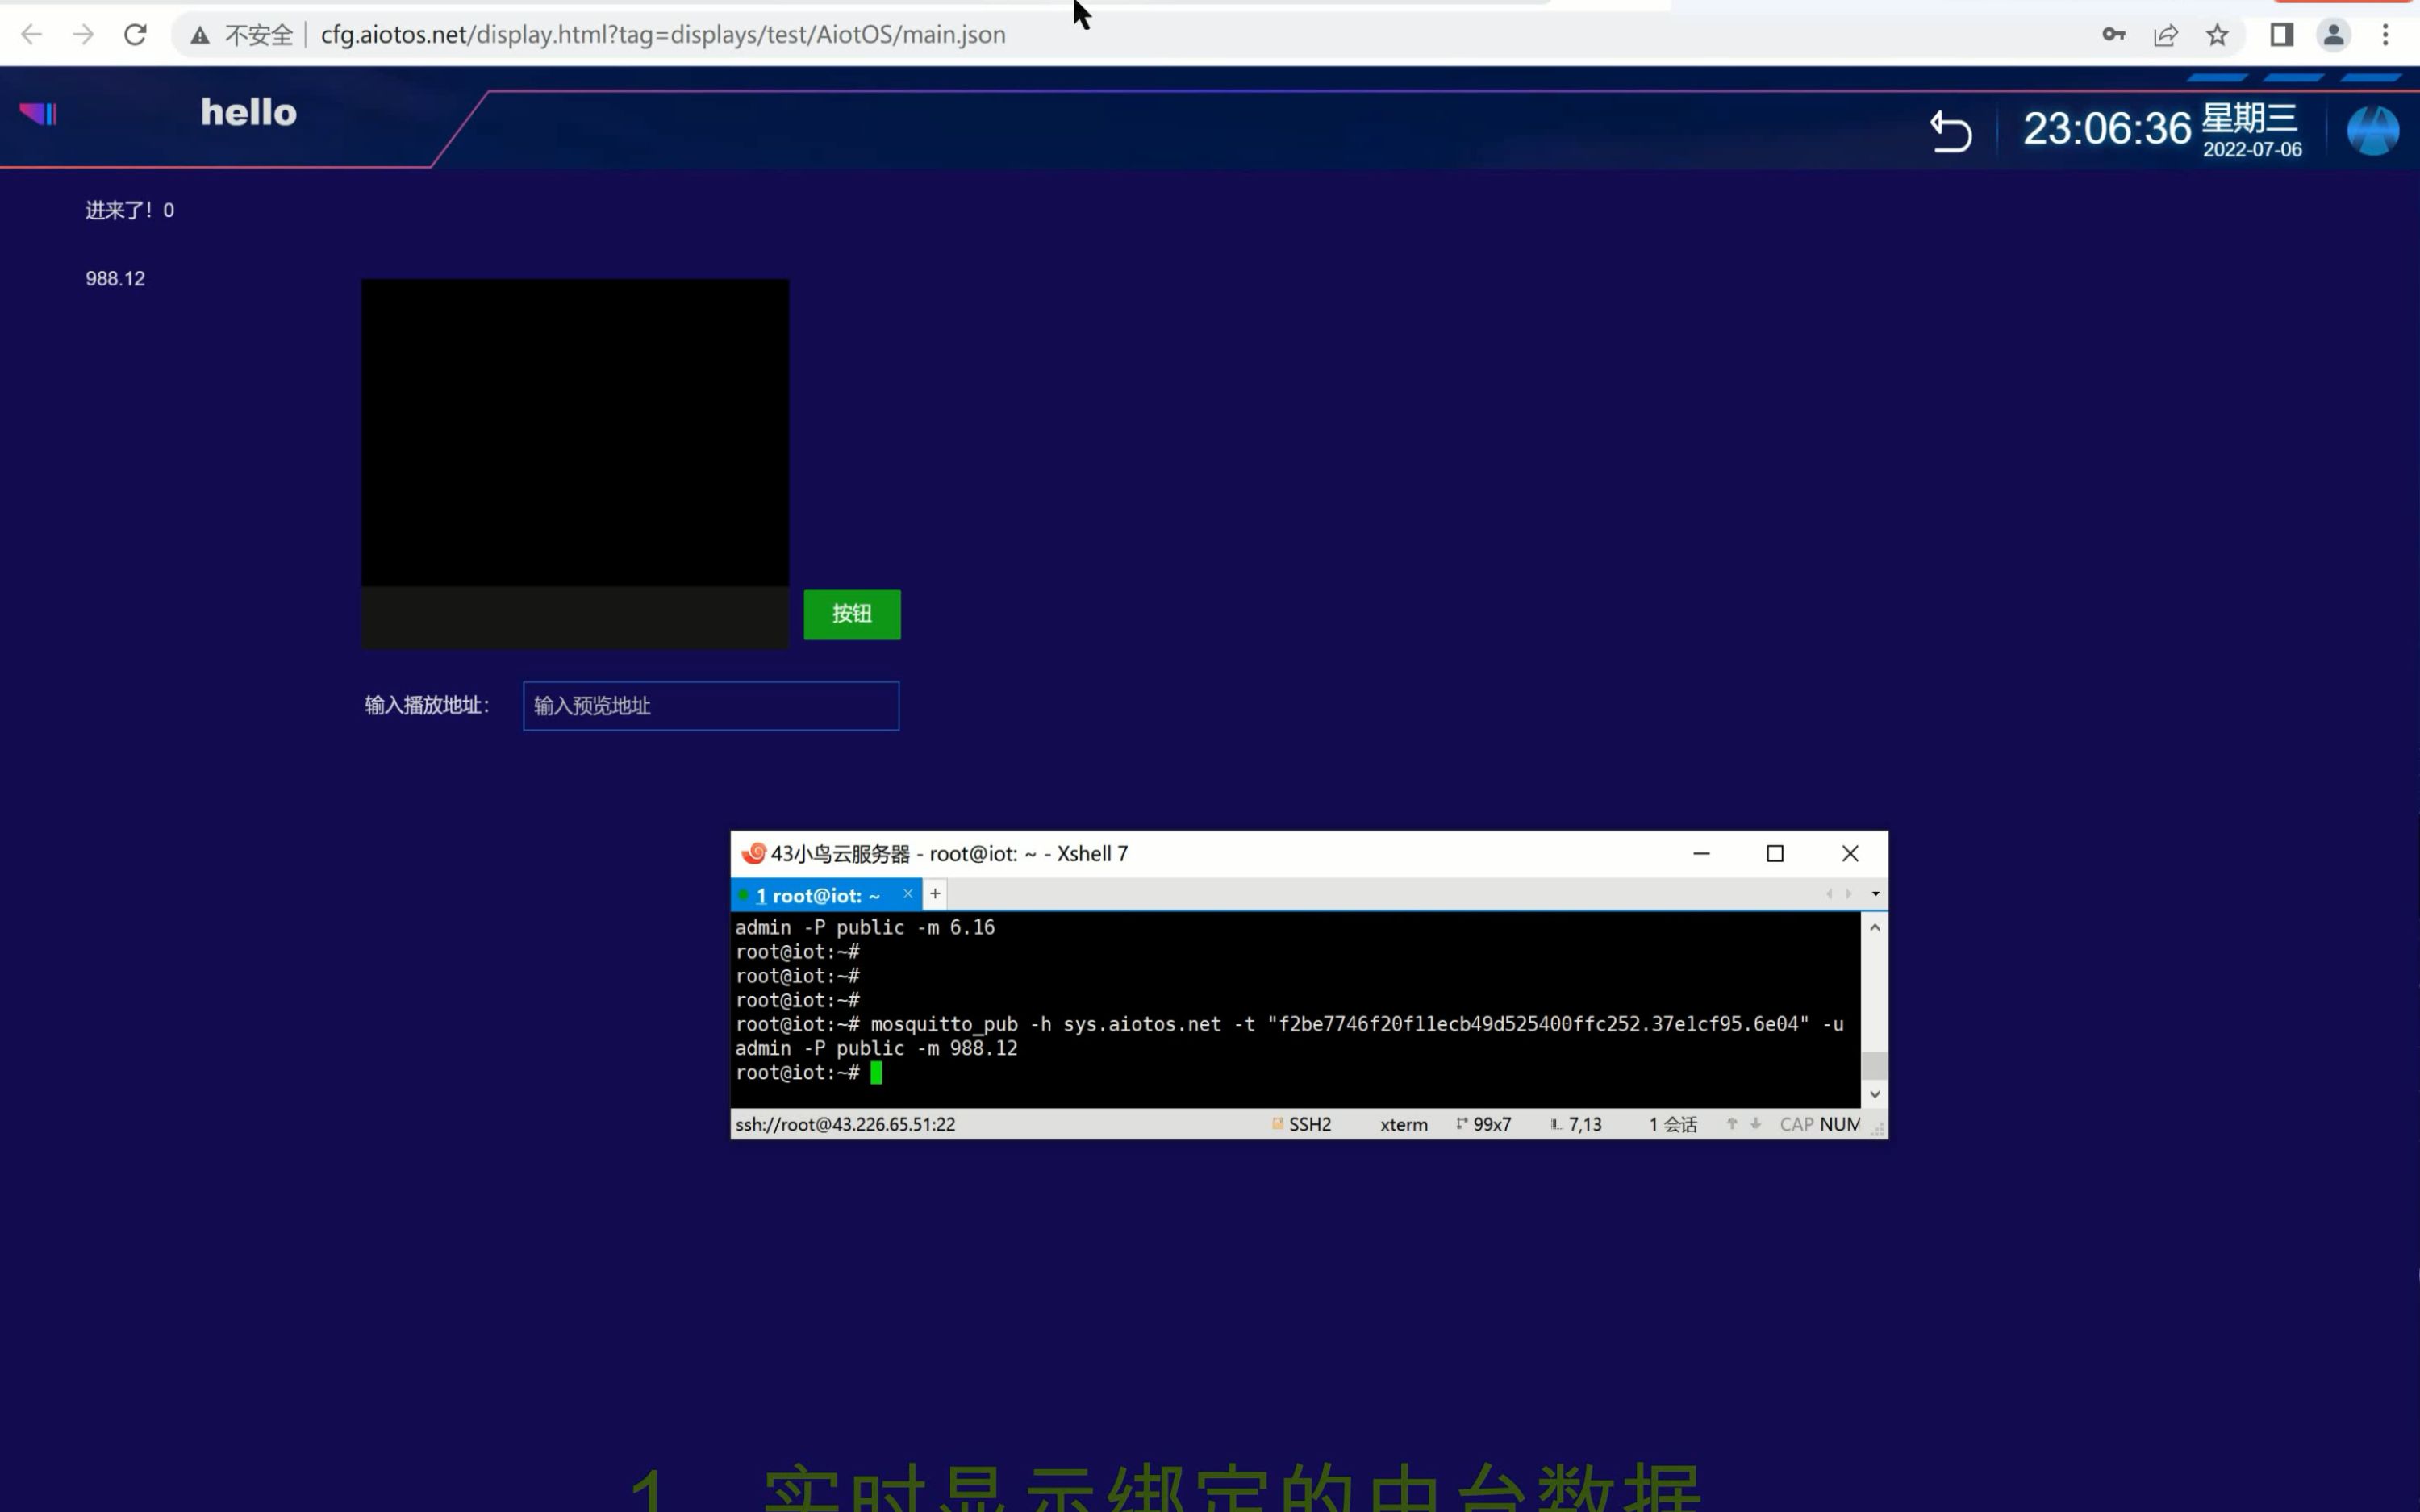Open the password manager key icon
This screenshot has height=1512, width=2420.
[x=2113, y=34]
